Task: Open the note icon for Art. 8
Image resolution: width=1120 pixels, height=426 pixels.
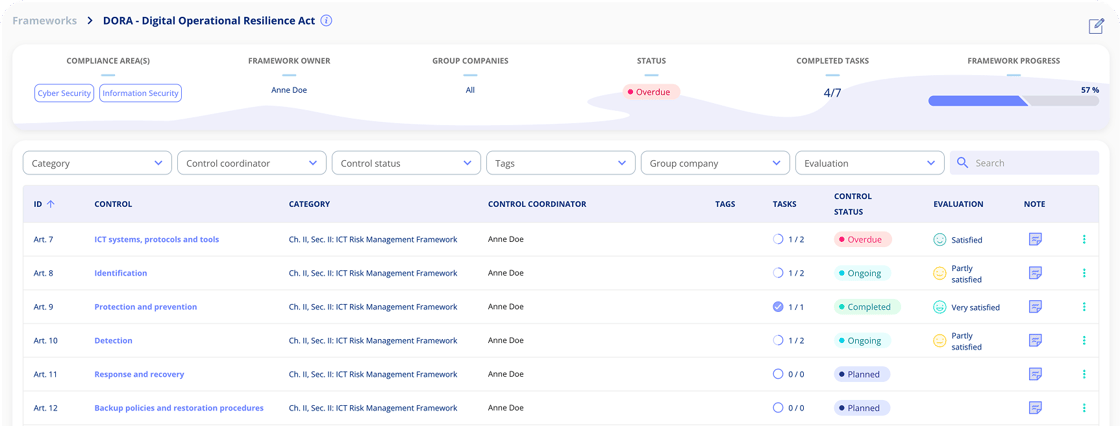Action: (1034, 273)
